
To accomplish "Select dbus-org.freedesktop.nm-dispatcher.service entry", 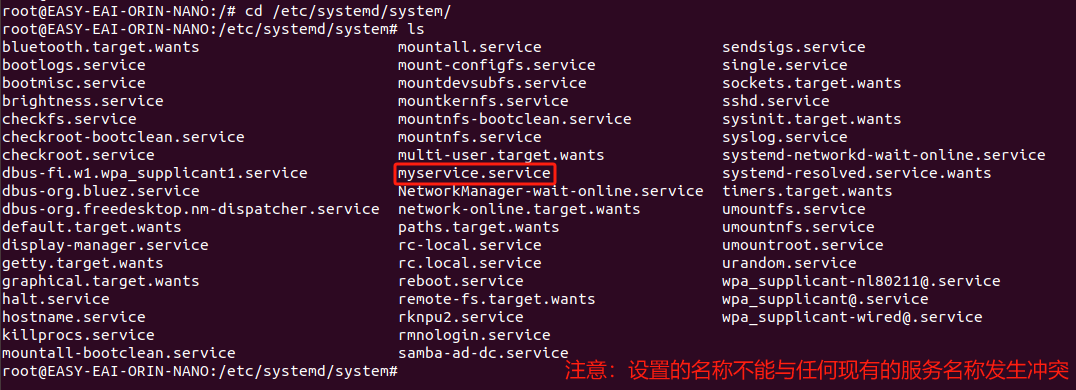I will 191,209.
